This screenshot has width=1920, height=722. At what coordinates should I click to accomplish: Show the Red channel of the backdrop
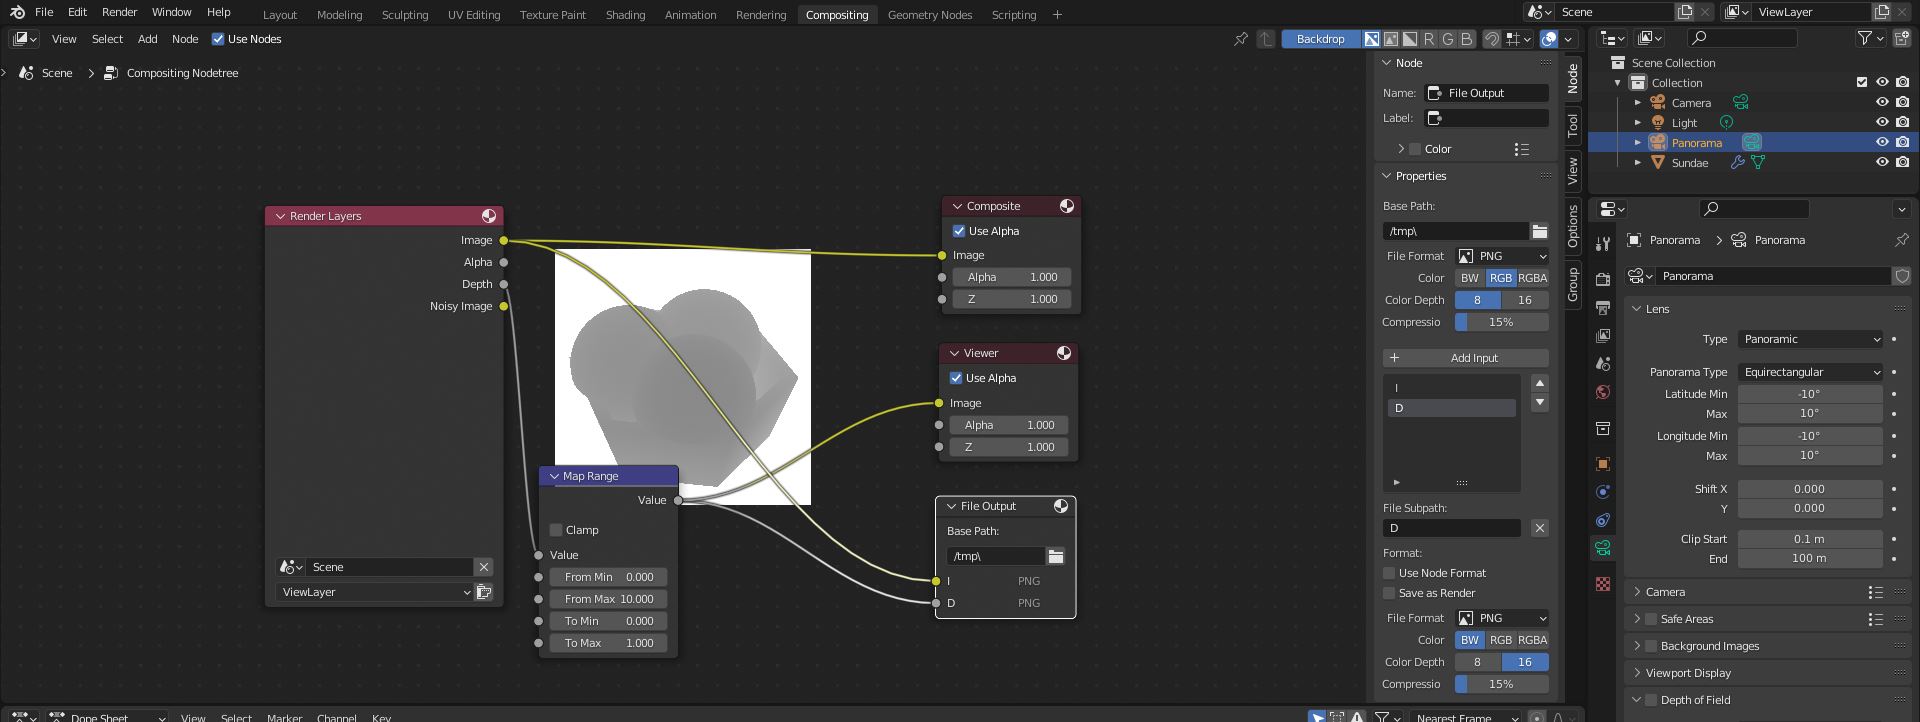click(1429, 39)
